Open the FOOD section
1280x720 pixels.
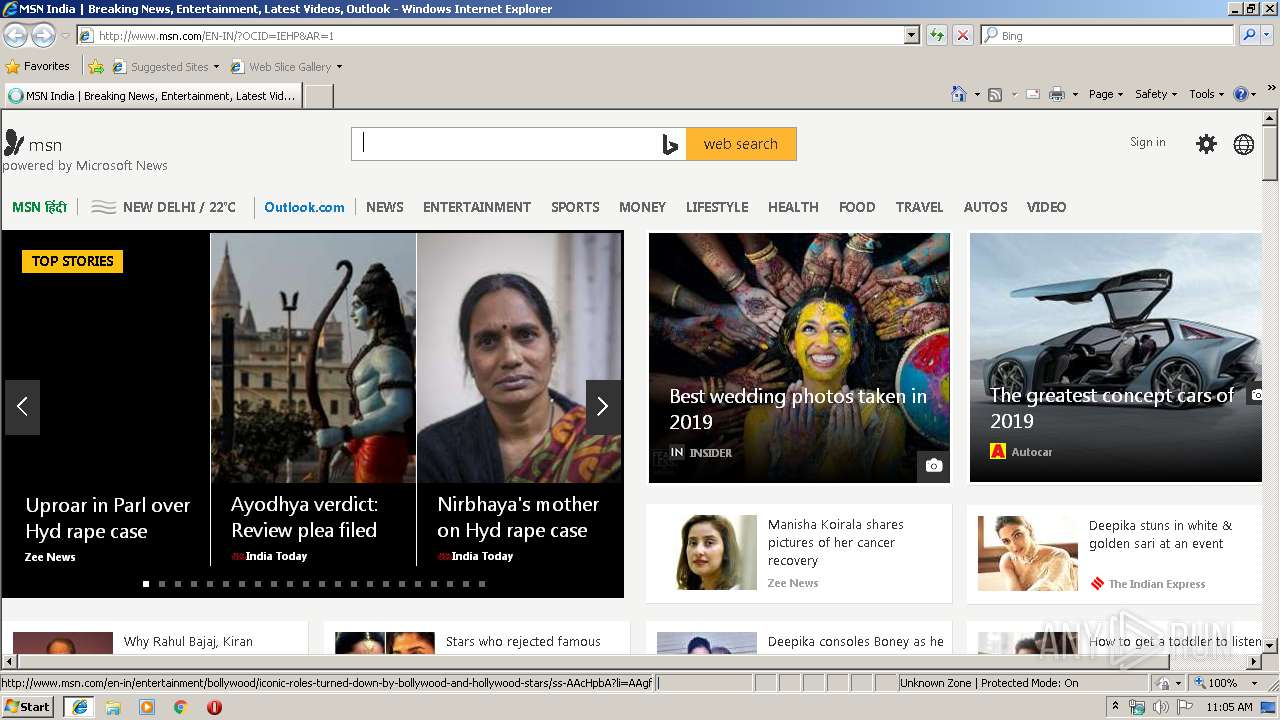pyautogui.click(x=857, y=207)
